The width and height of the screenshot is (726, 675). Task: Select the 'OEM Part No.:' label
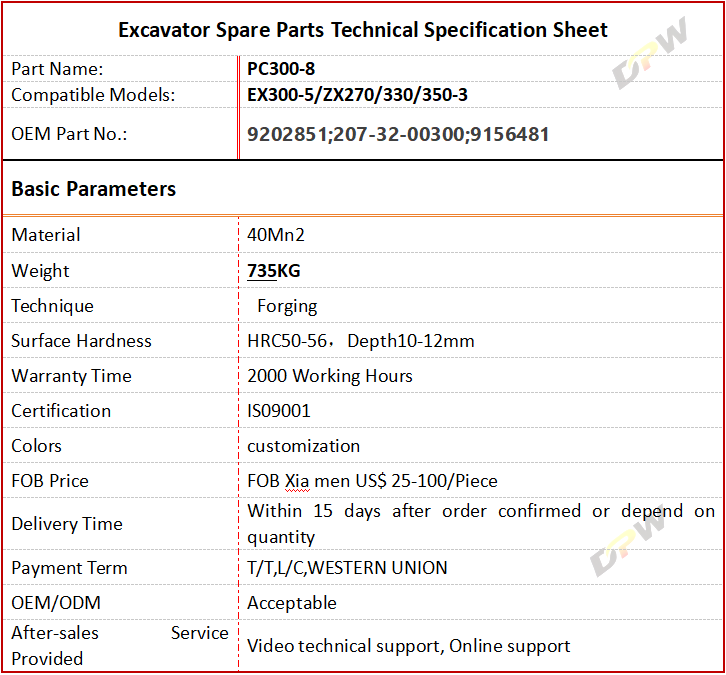tap(69, 134)
